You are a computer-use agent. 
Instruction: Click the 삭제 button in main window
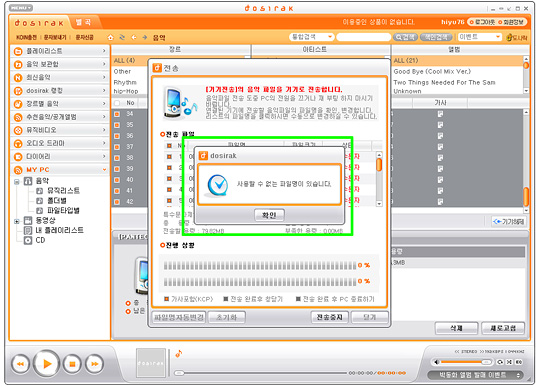tap(457, 328)
